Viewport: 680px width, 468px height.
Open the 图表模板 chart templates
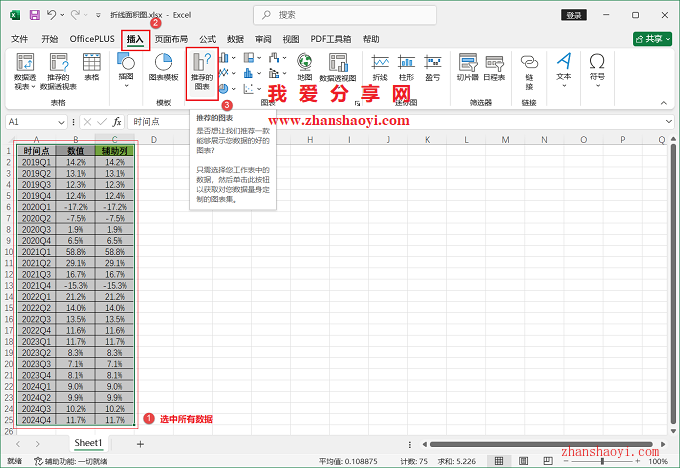click(x=163, y=67)
